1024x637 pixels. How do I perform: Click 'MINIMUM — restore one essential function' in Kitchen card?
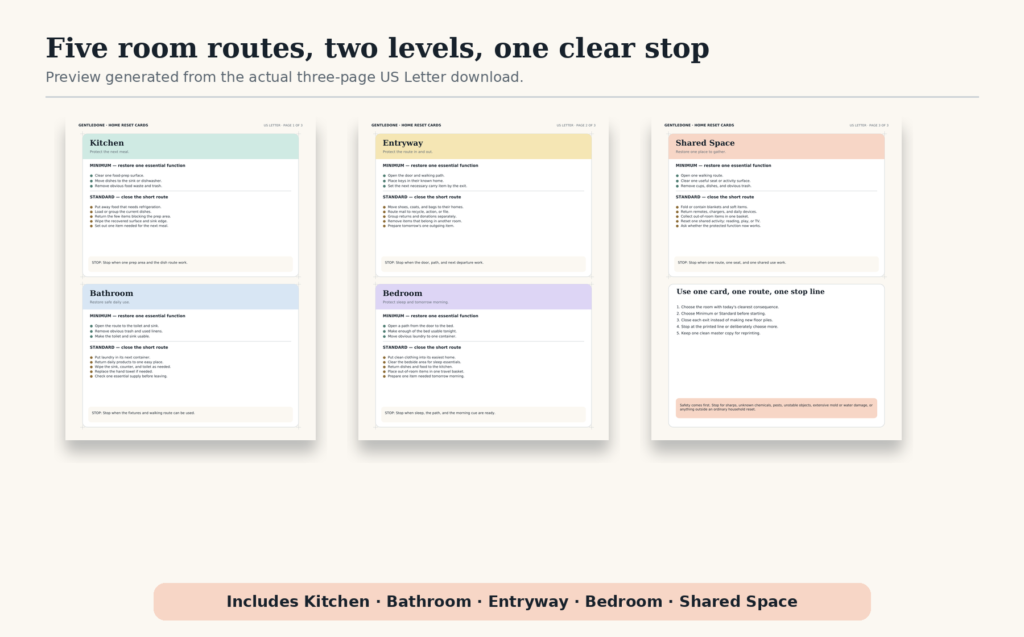137,166
